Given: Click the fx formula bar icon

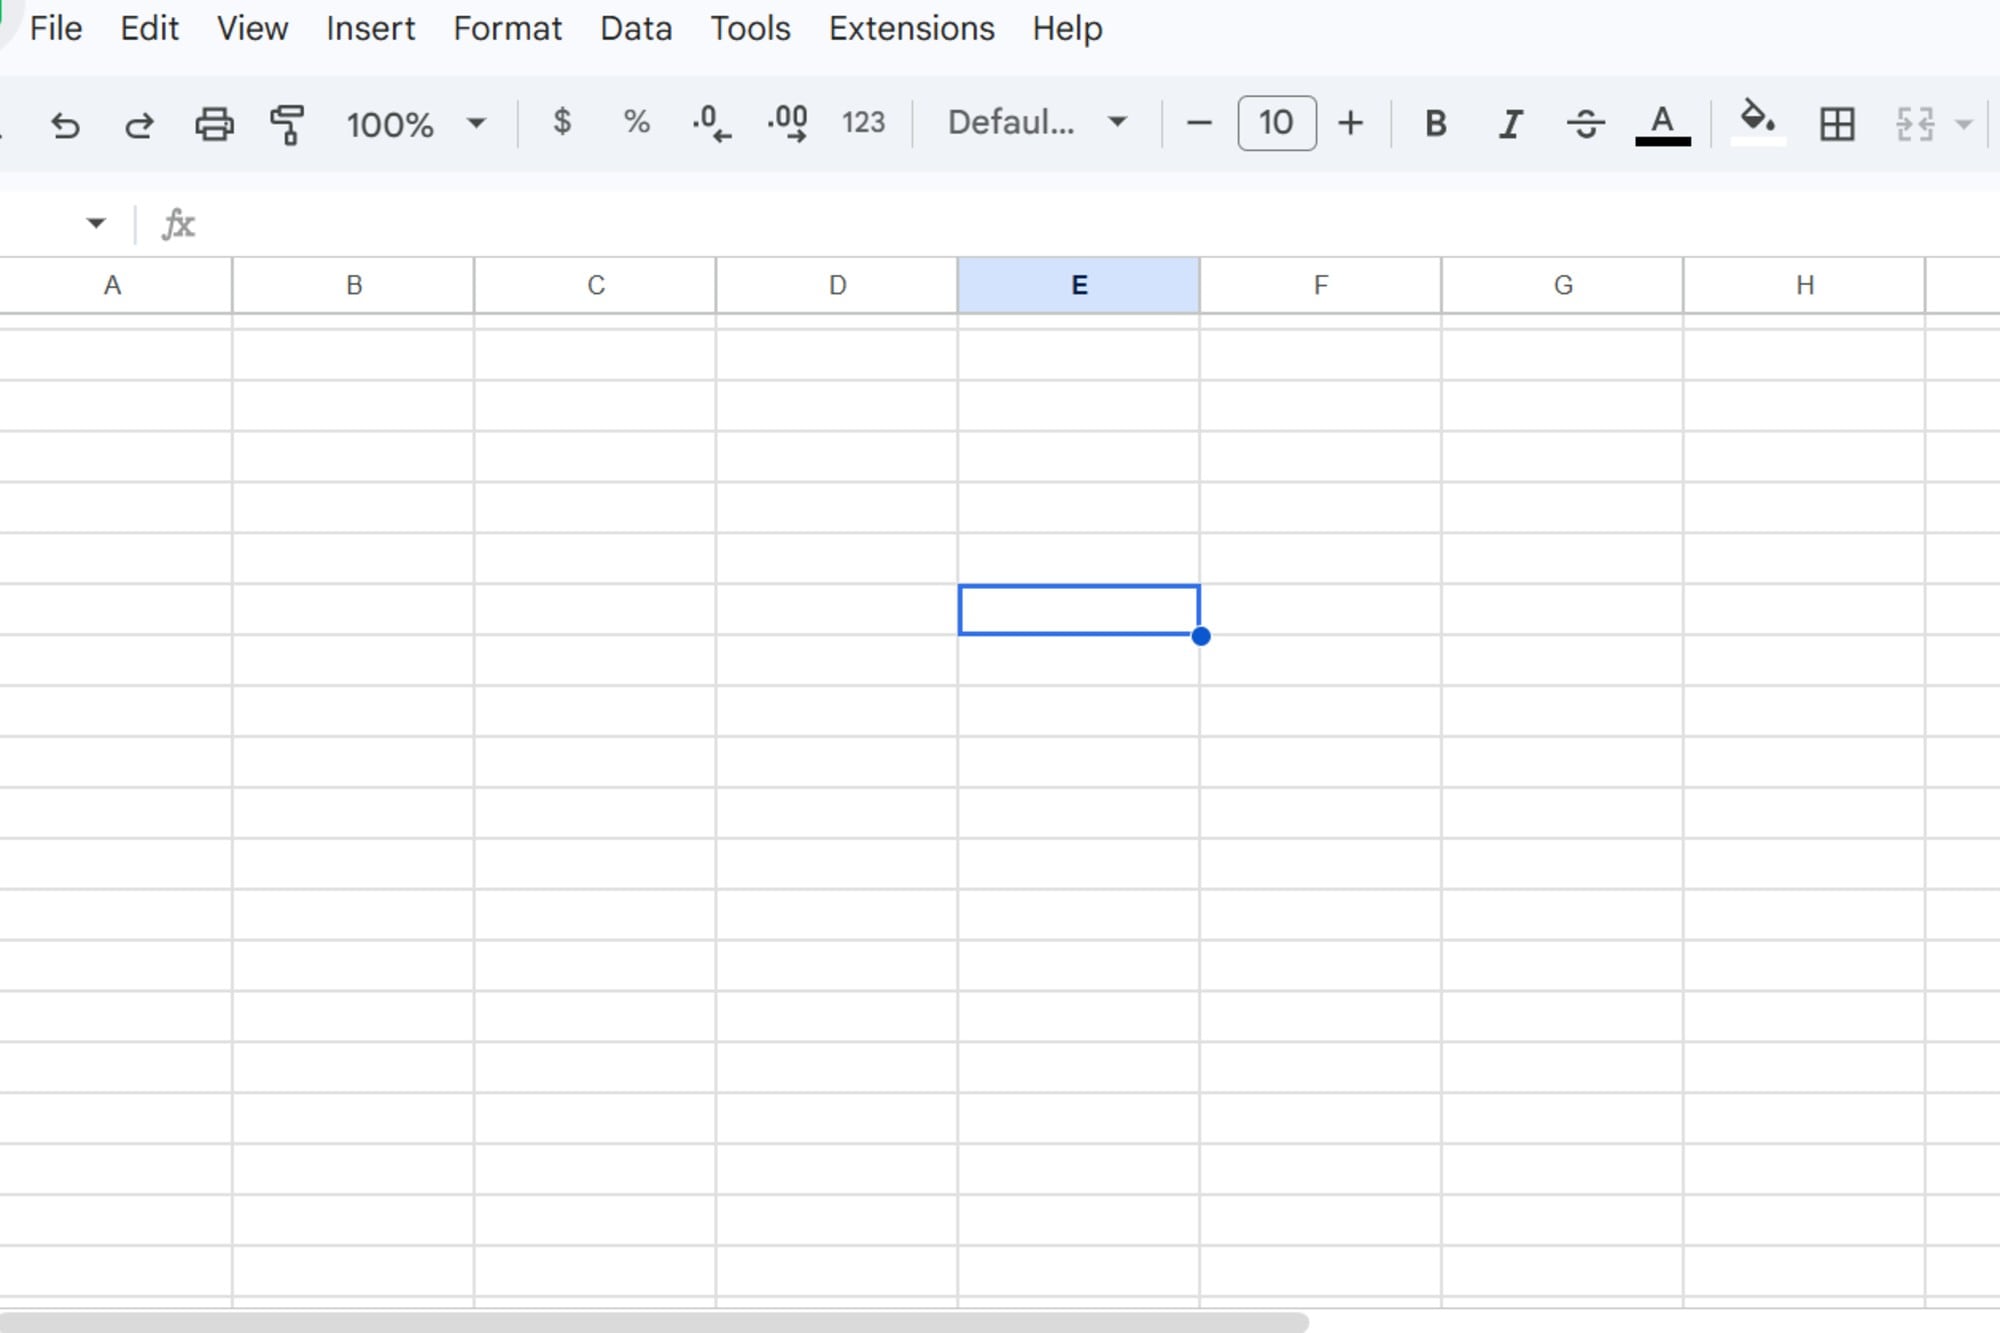Looking at the screenshot, I should [178, 224].
